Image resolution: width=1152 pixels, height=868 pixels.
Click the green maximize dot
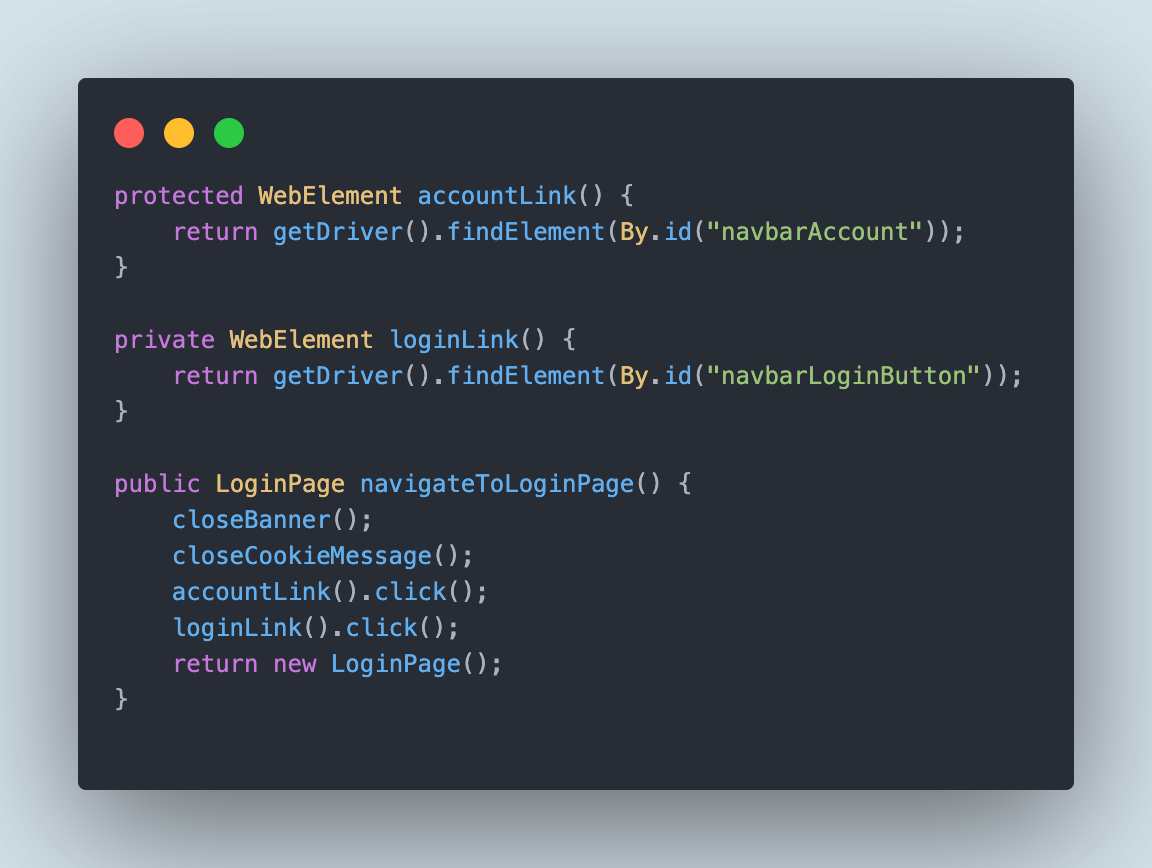(229, 133)
